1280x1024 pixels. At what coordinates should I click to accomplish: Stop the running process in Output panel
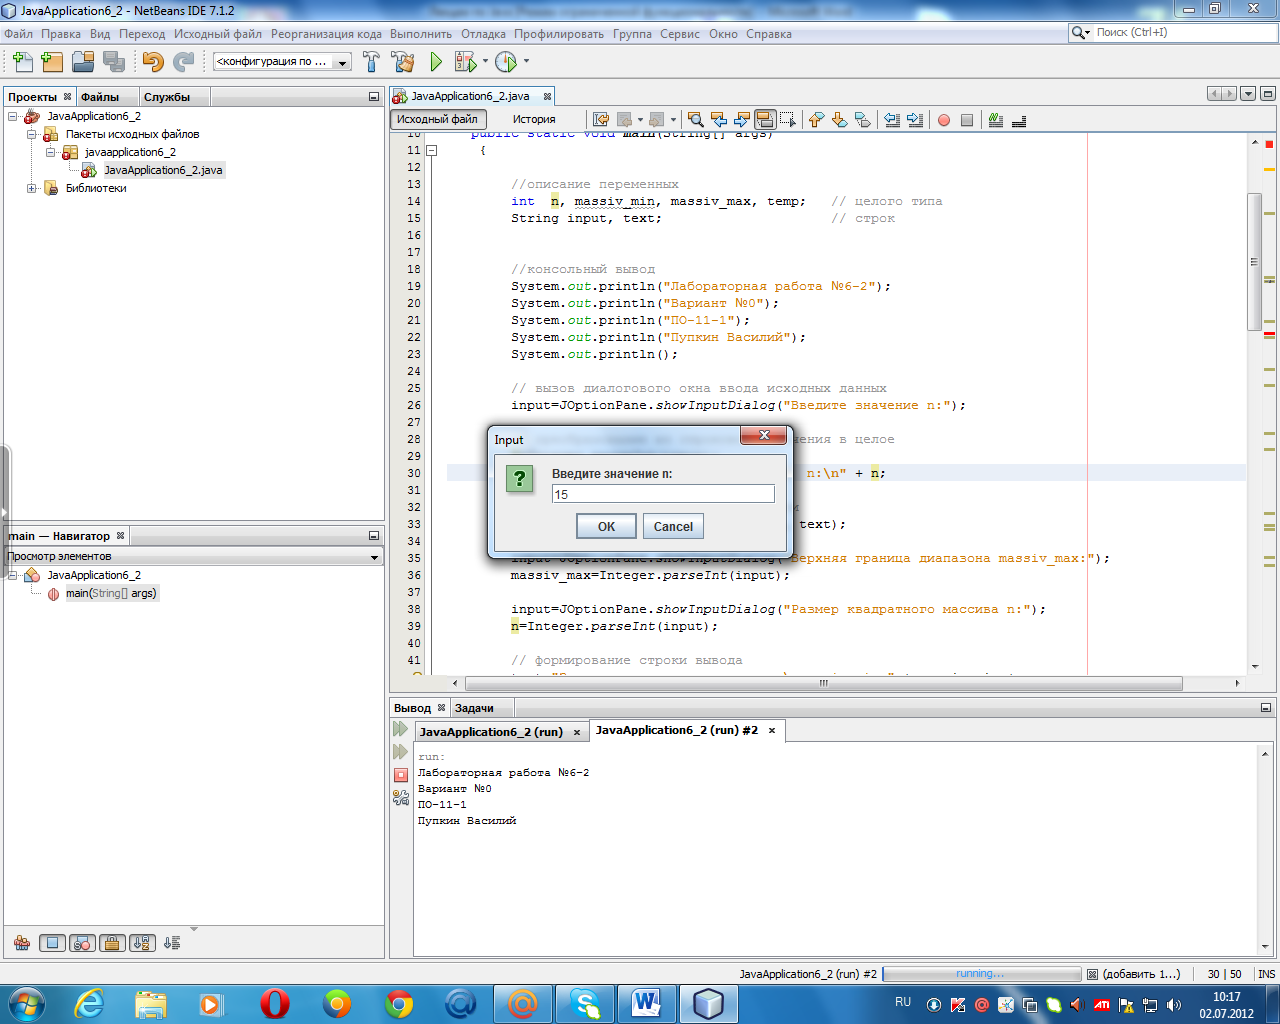[401, 774]
